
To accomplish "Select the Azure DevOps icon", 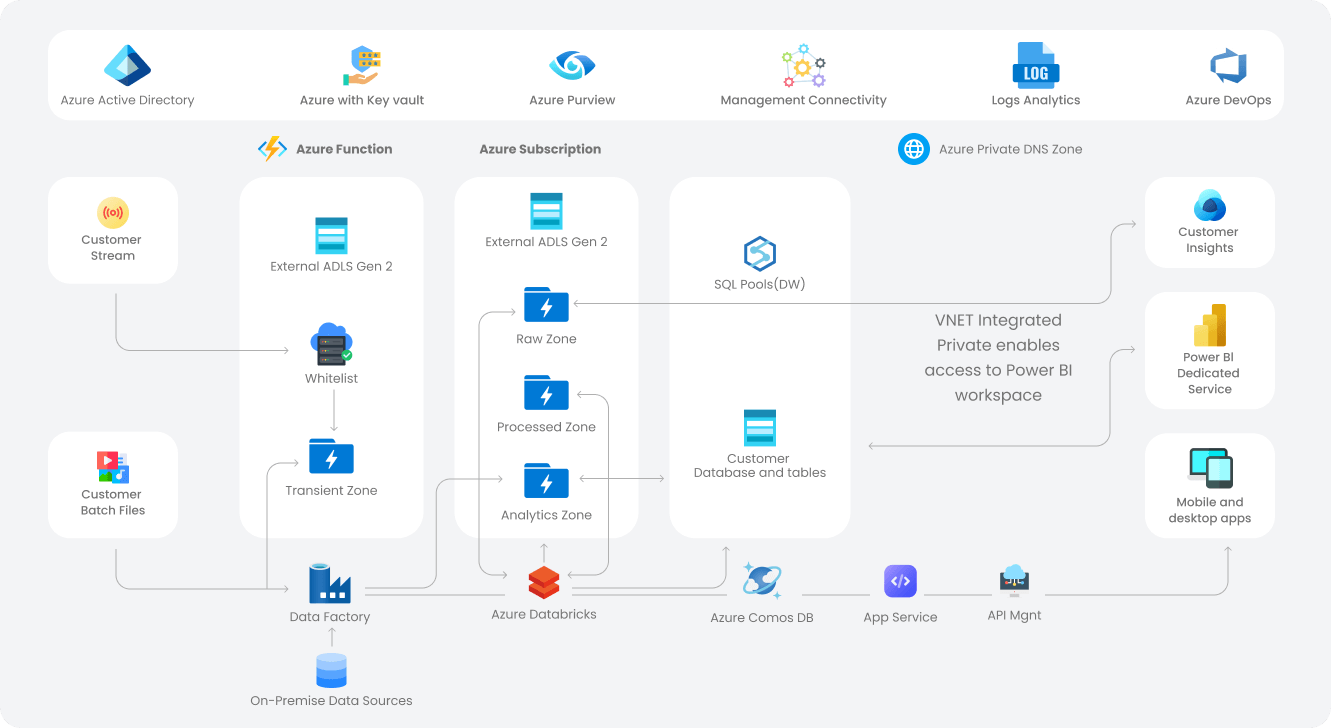I will pos(1227,66).
